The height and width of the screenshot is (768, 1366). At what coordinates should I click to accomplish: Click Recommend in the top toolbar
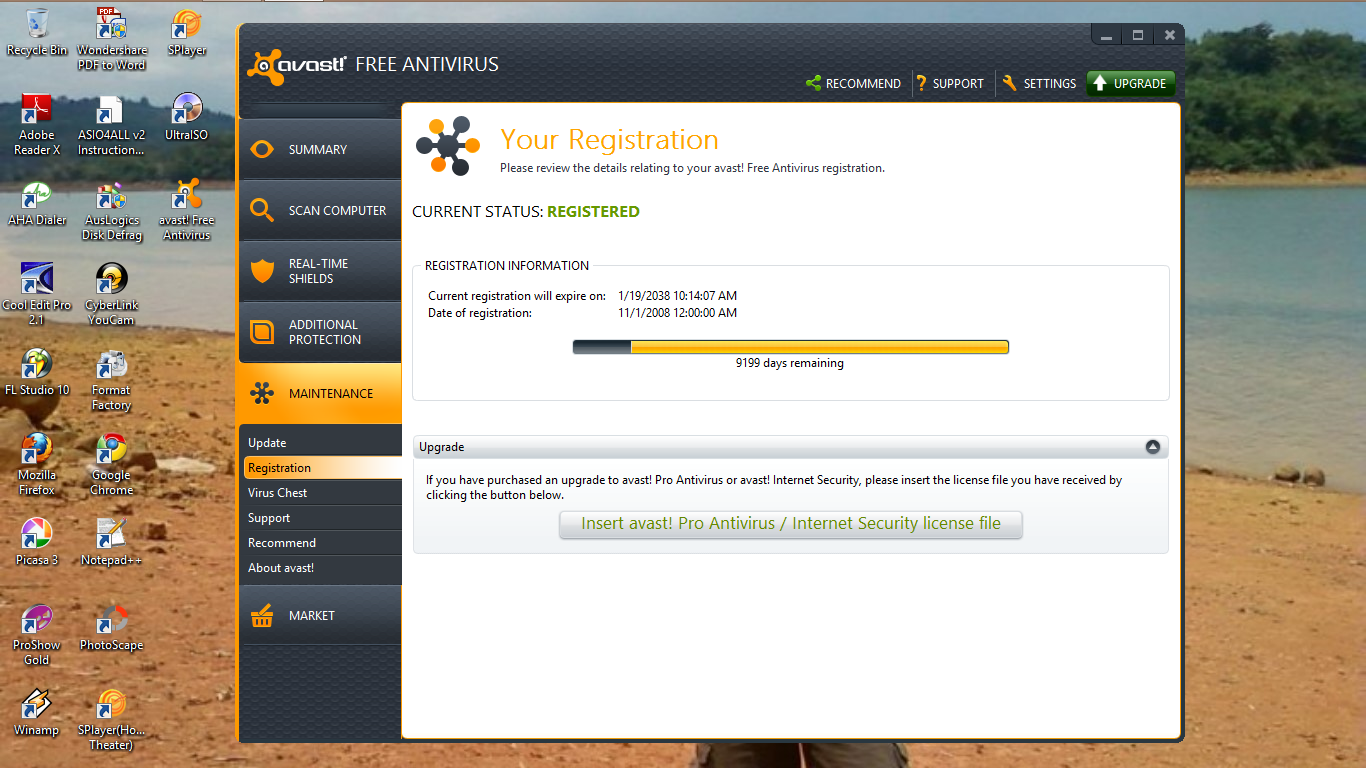(x=853, y=83)
